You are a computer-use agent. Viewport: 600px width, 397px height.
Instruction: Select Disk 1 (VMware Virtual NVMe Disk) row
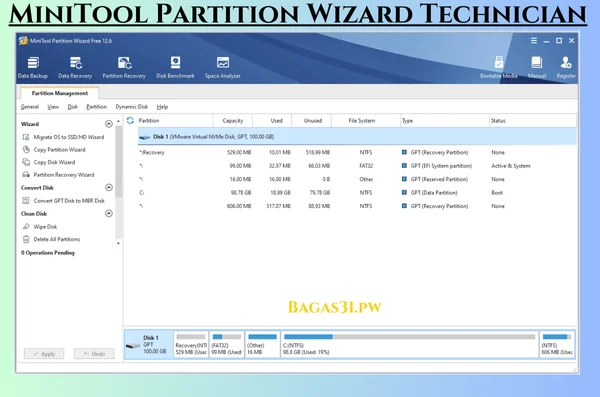point(357,137)
